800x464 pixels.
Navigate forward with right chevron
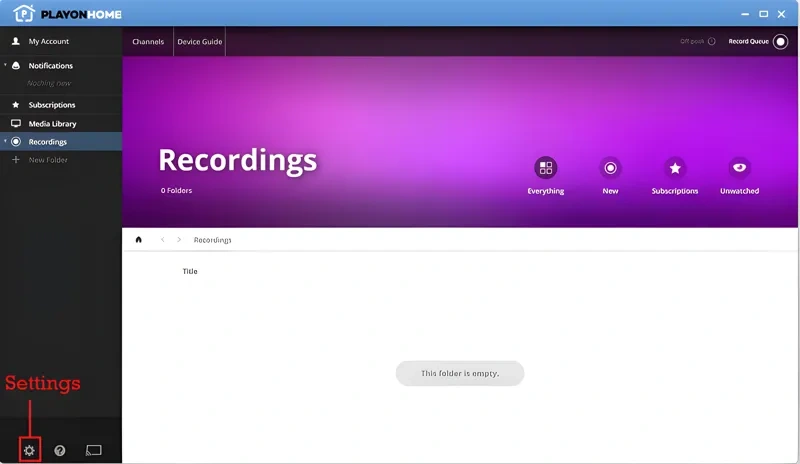pos(179,239)
